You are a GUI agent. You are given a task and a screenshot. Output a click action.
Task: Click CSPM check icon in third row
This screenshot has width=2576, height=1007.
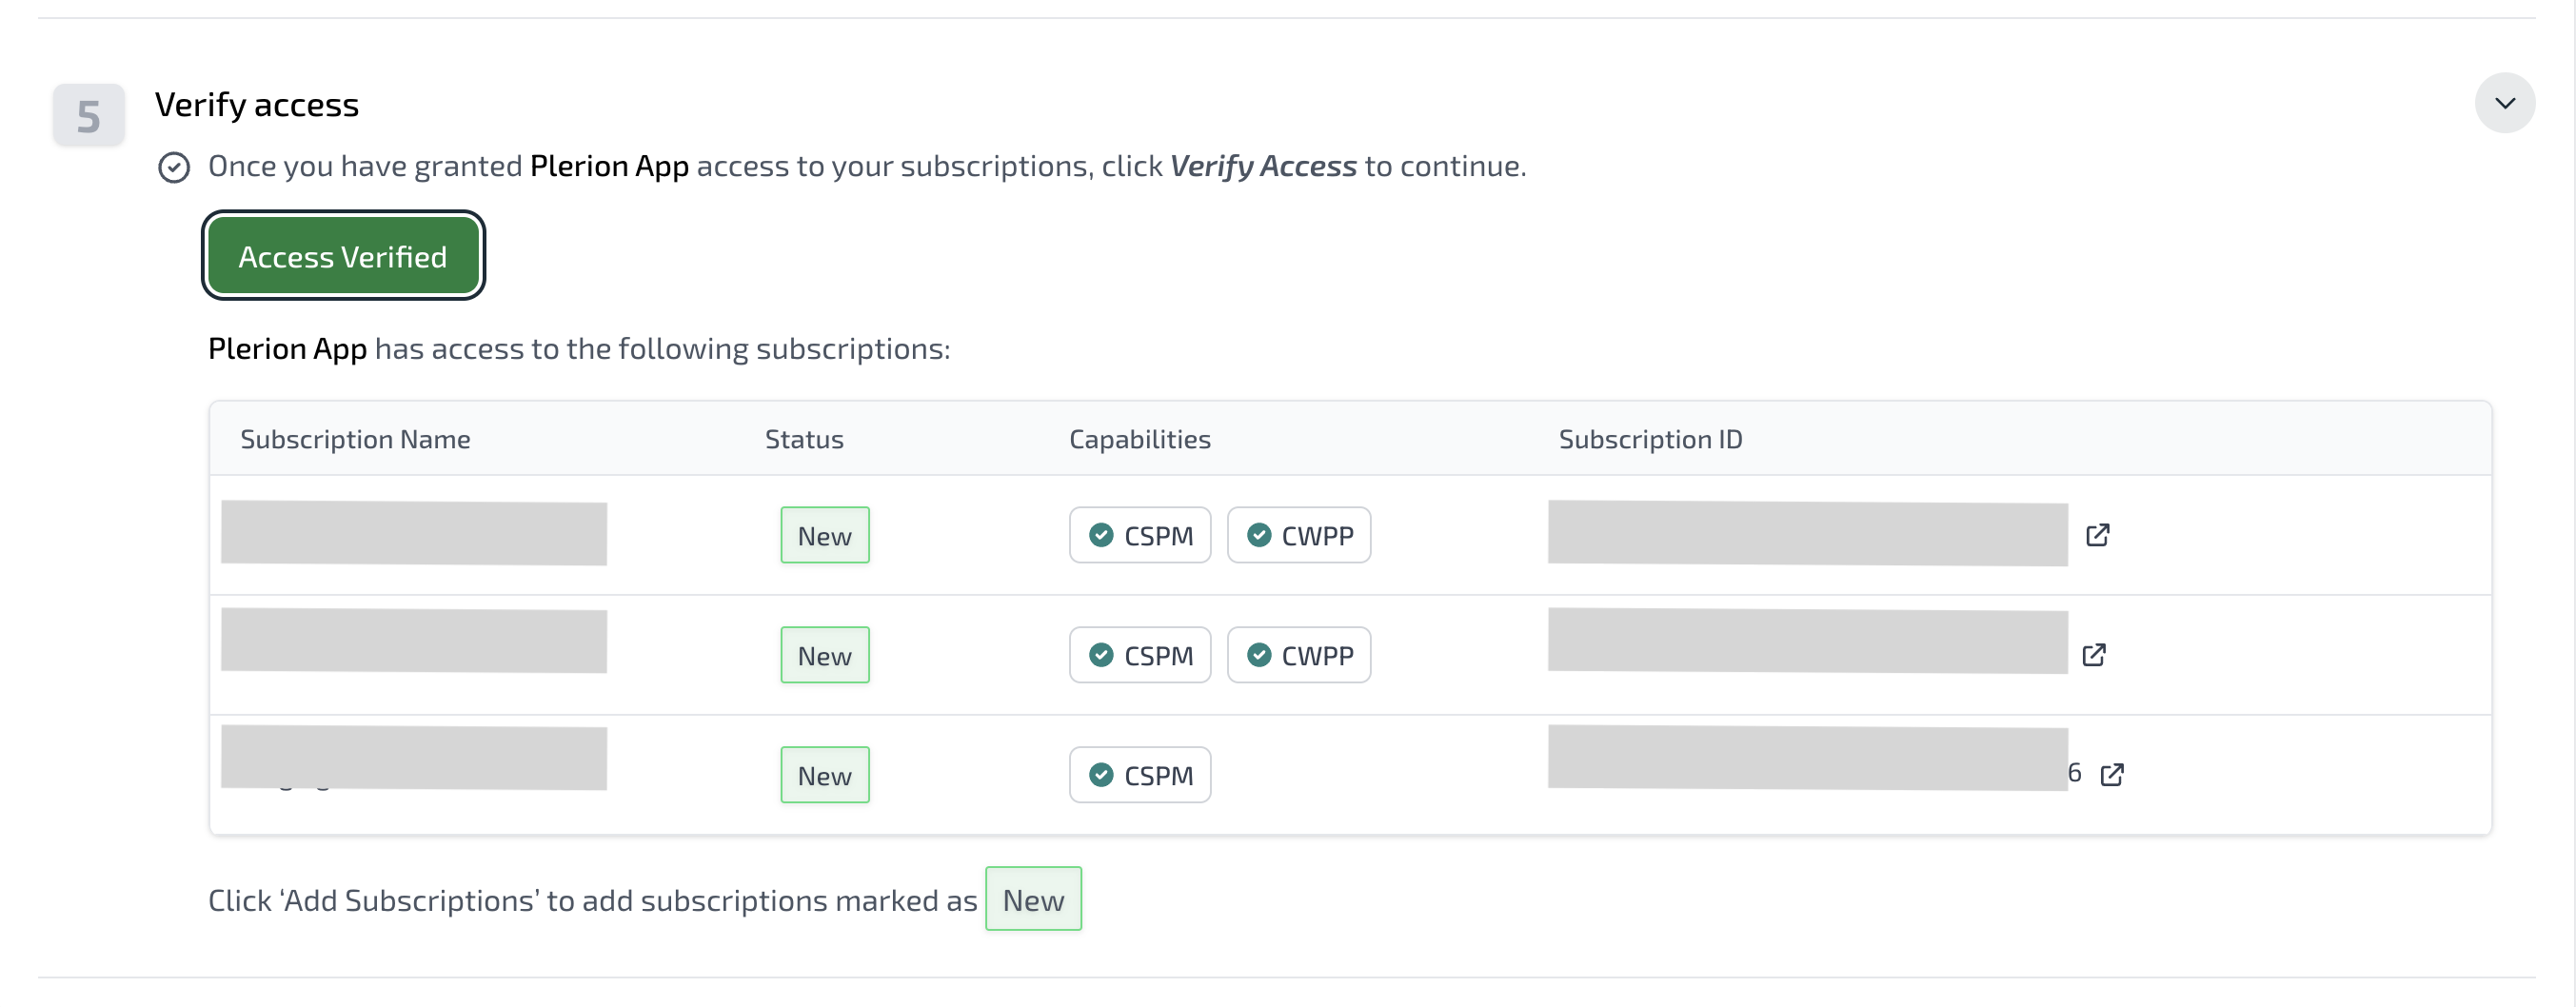[x=1101, y=775]
